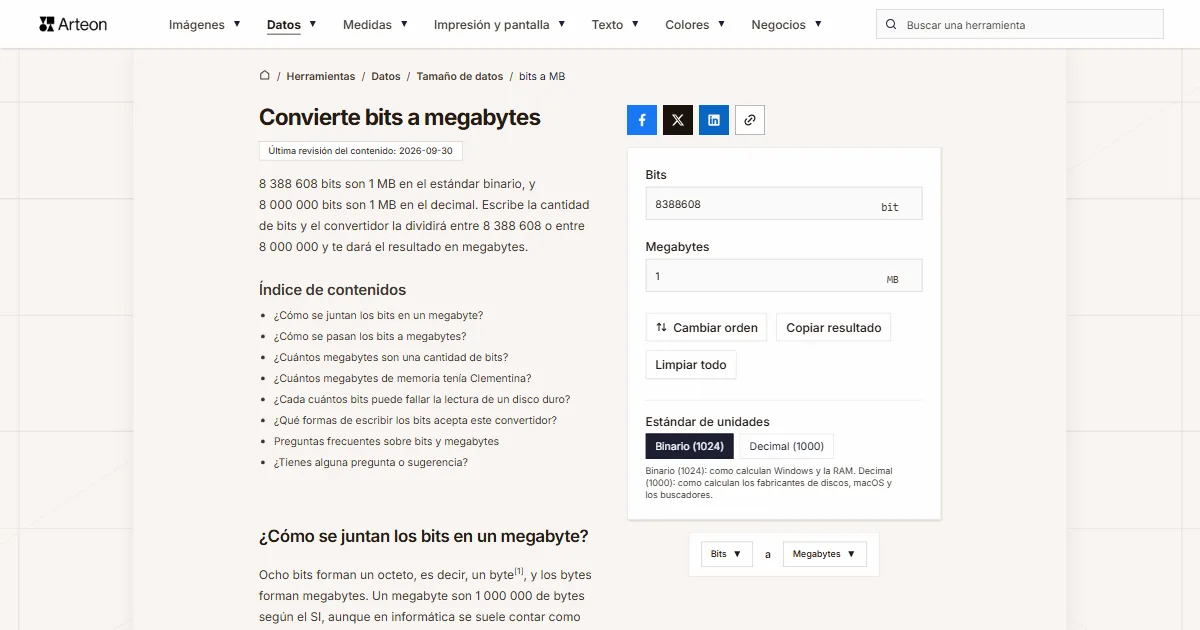
Task: Click Copiar resultado button
Action: [x=834, y=327]
